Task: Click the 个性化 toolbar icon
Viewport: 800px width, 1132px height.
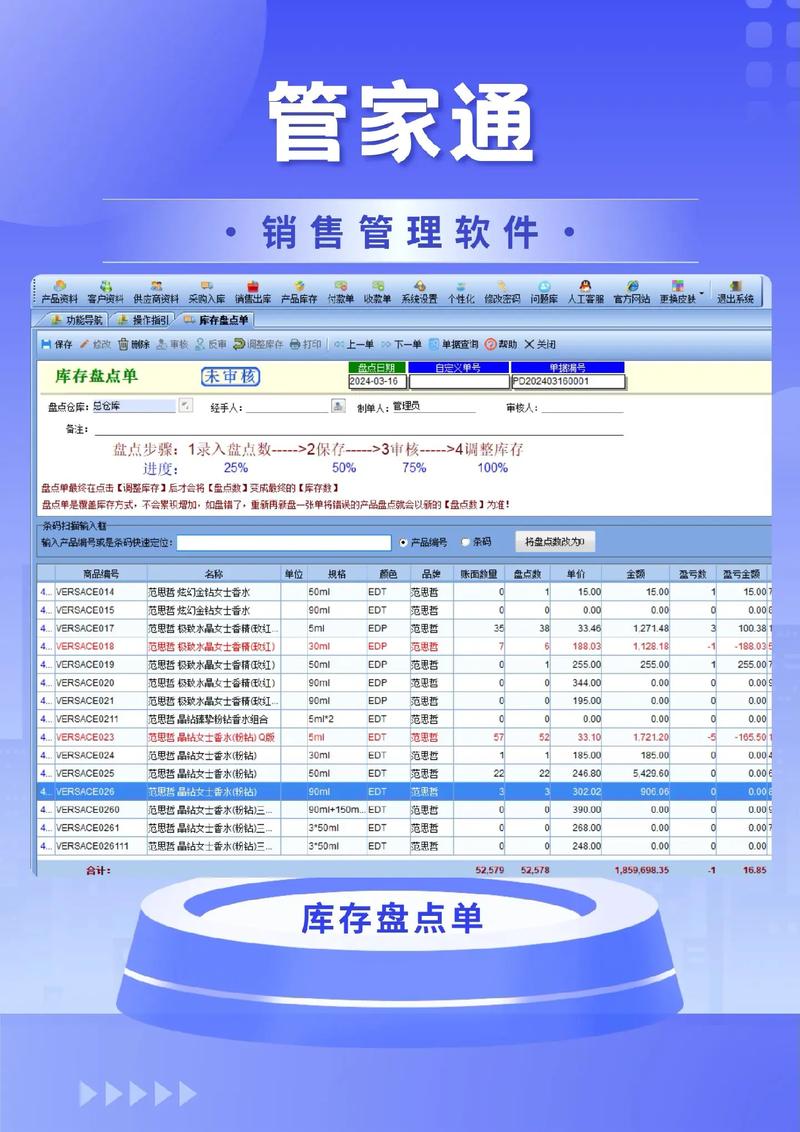Action: tap(461, 292)
